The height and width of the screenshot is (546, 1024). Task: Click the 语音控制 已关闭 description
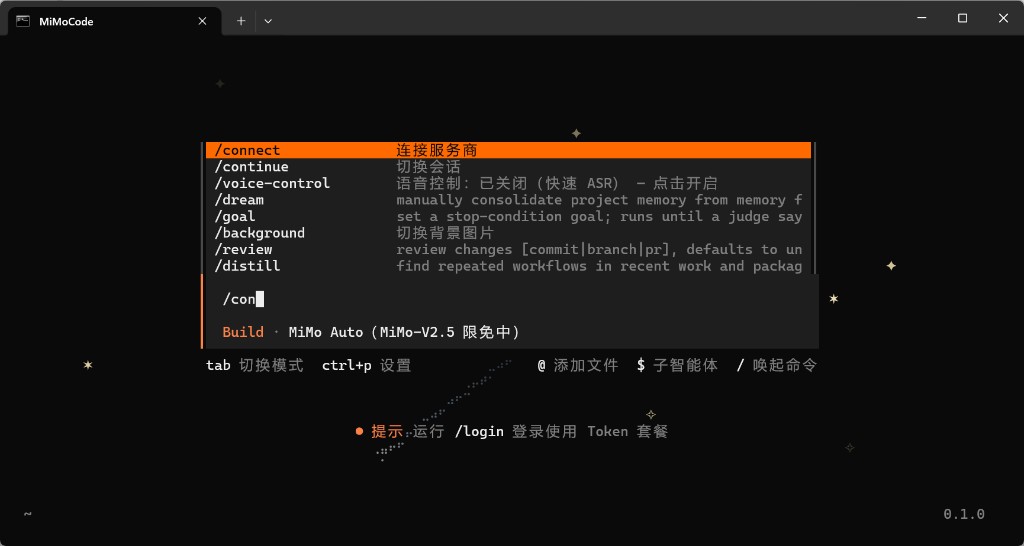pos(557,184)
